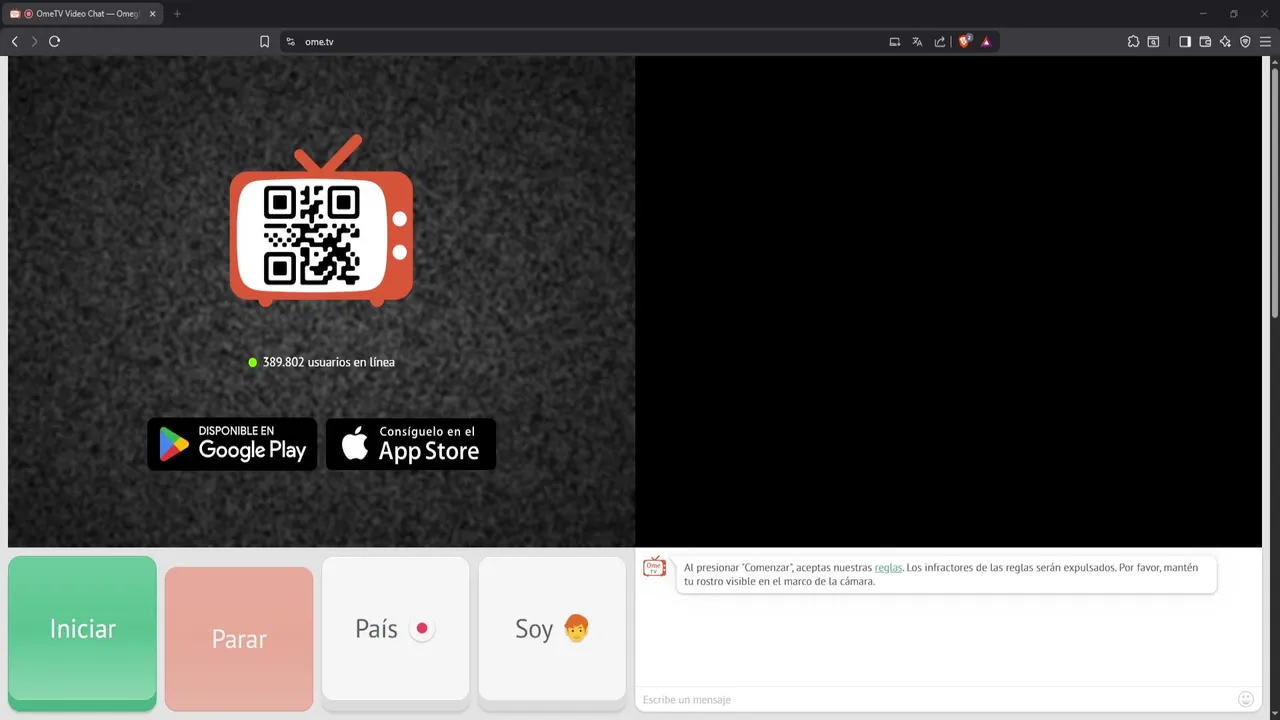Click the tab search window icon in toolbar
Image resolution: width=1280 pixels, height=720 pixels.
click(1153, 42)
